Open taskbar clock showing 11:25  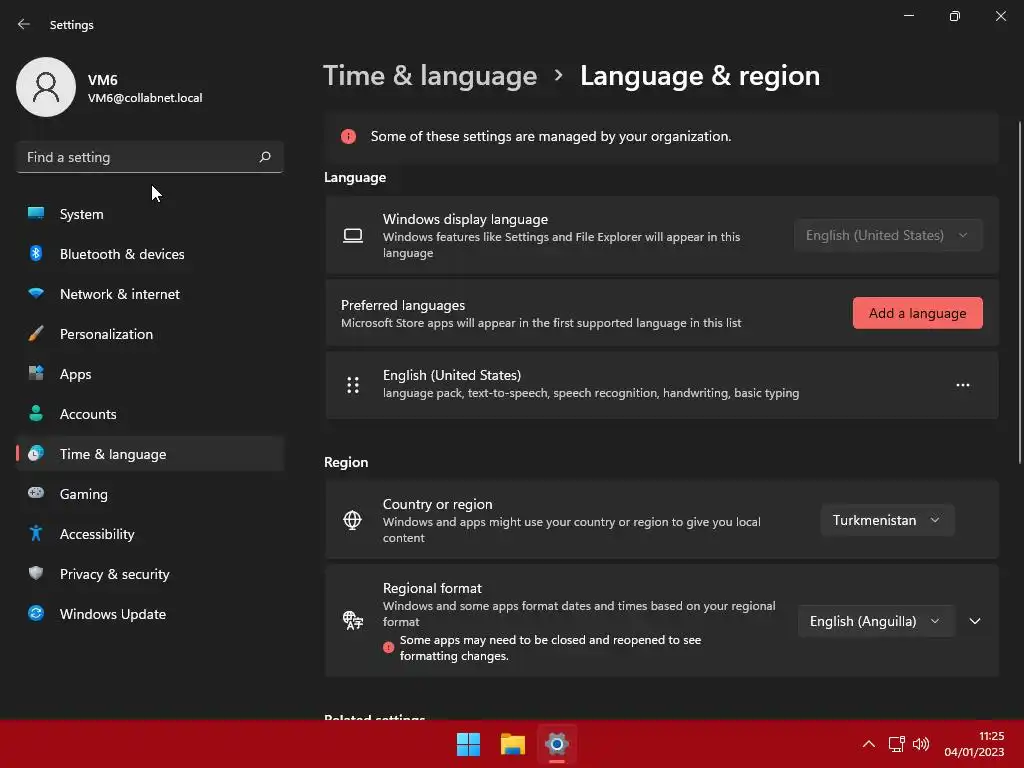click(x=974, y=744)
